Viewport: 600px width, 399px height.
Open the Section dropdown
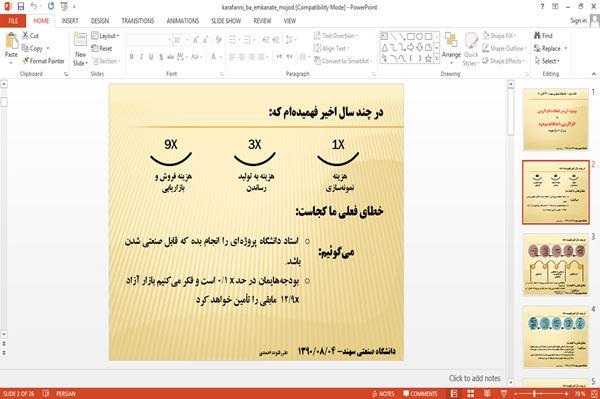point(106,61)
